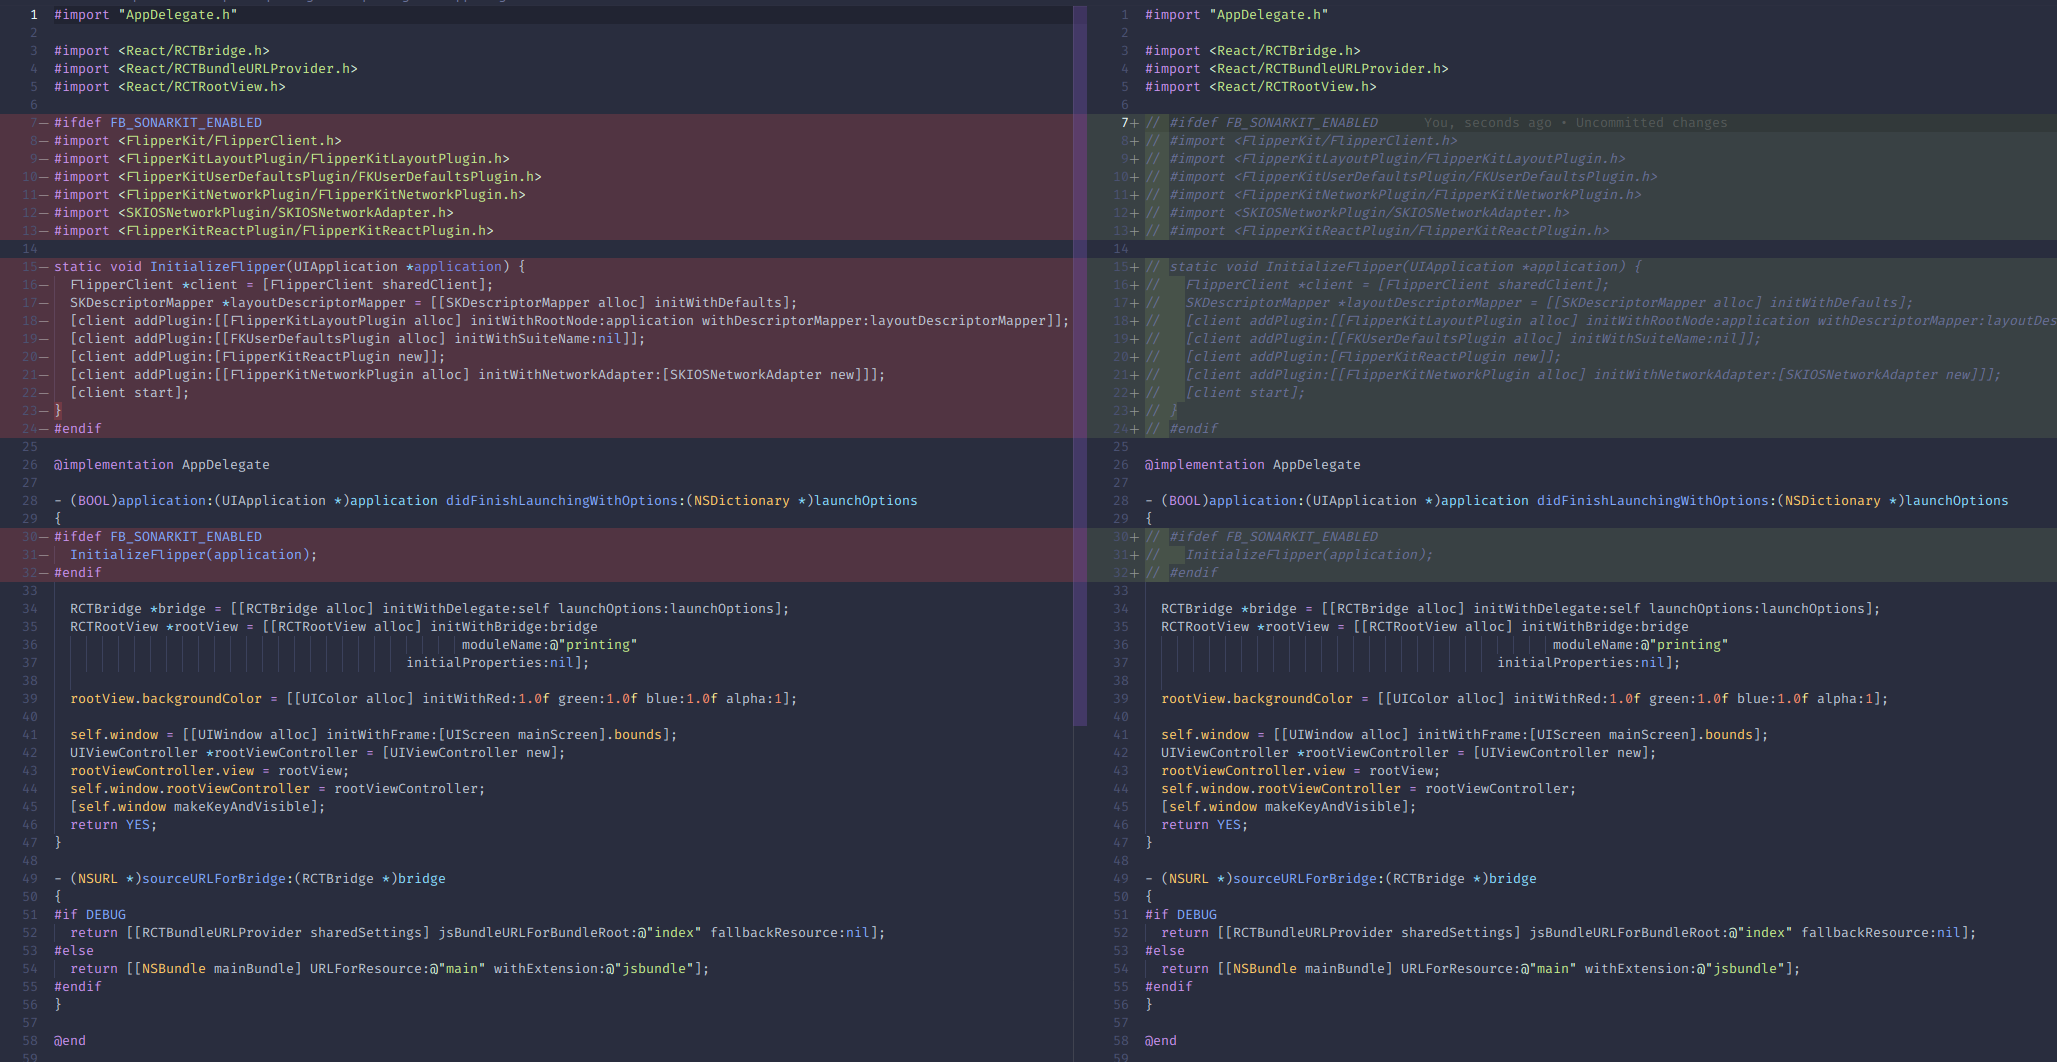This screenshot has height=1062, width=2057.
Task: Click '@end' in the left pane
Action: [x=70, y=1041]
